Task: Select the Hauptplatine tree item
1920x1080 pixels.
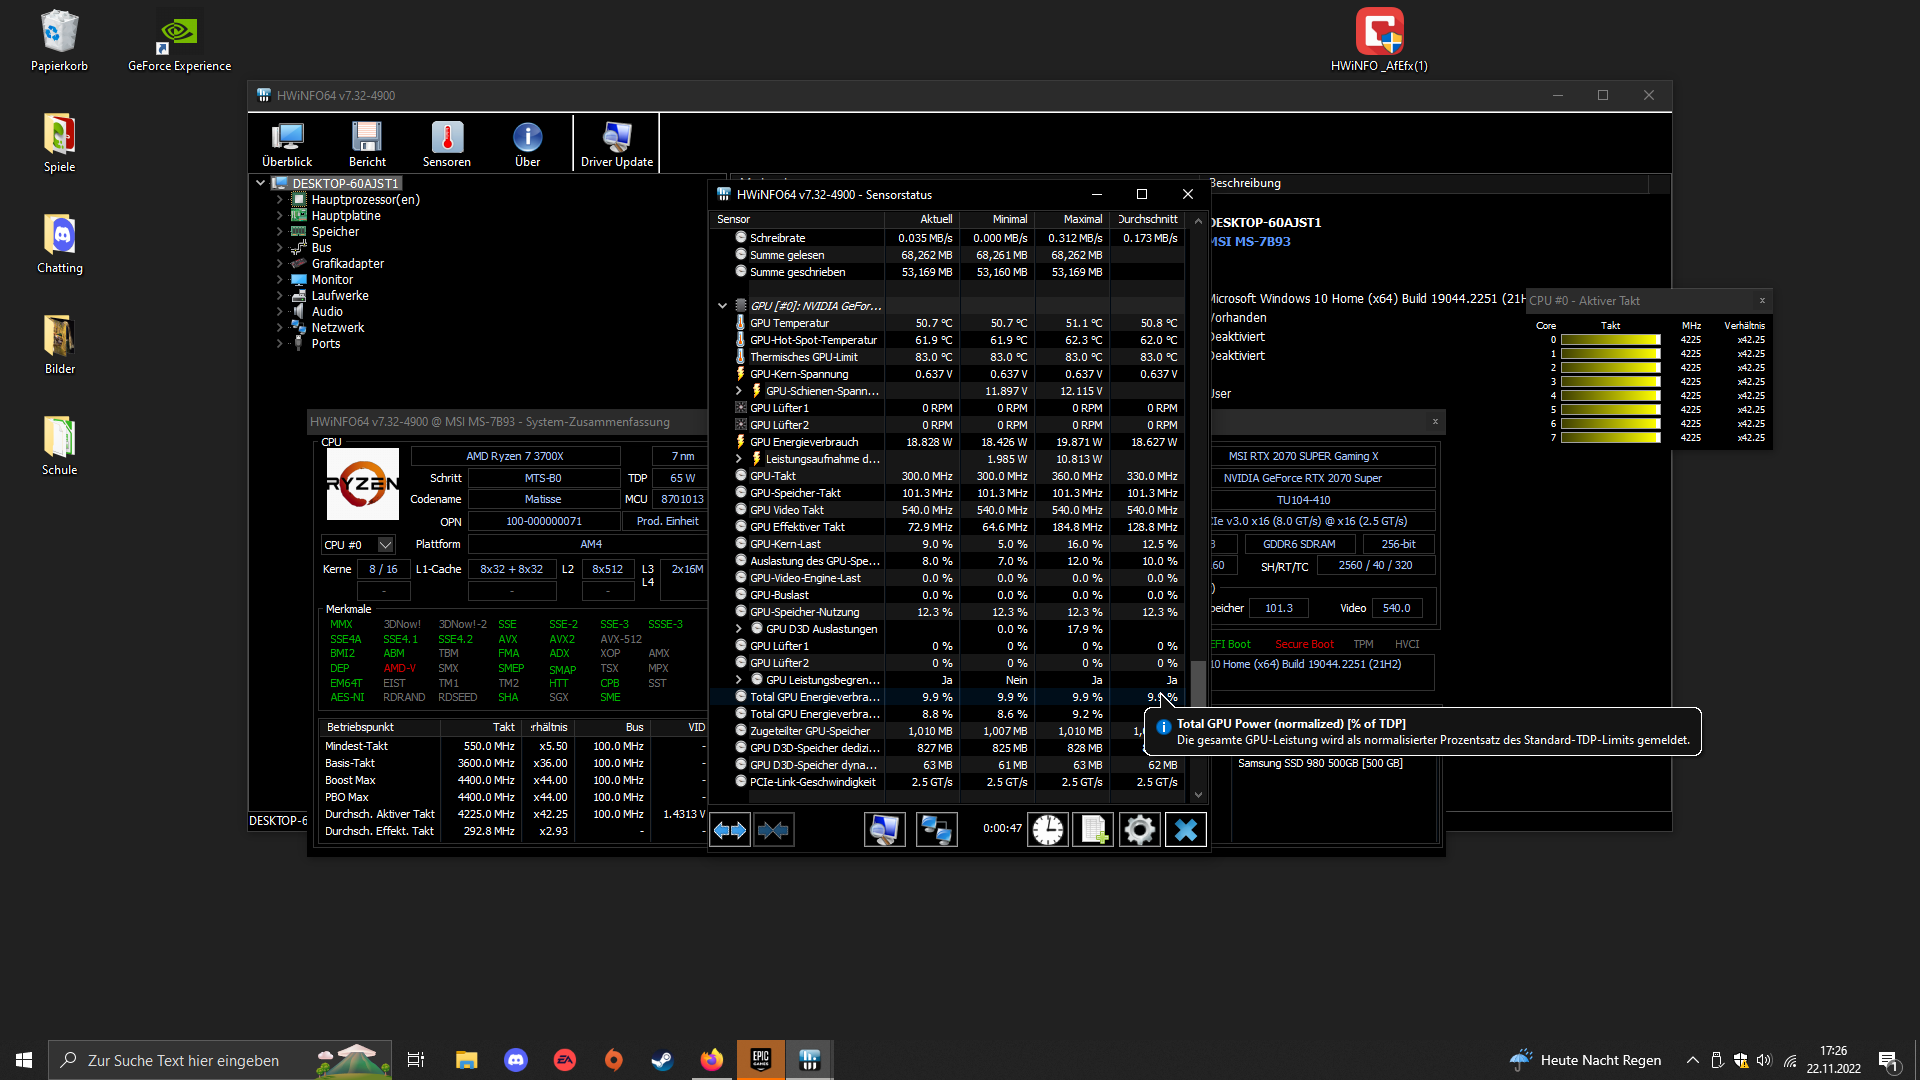Action: (x=345, y=216)
